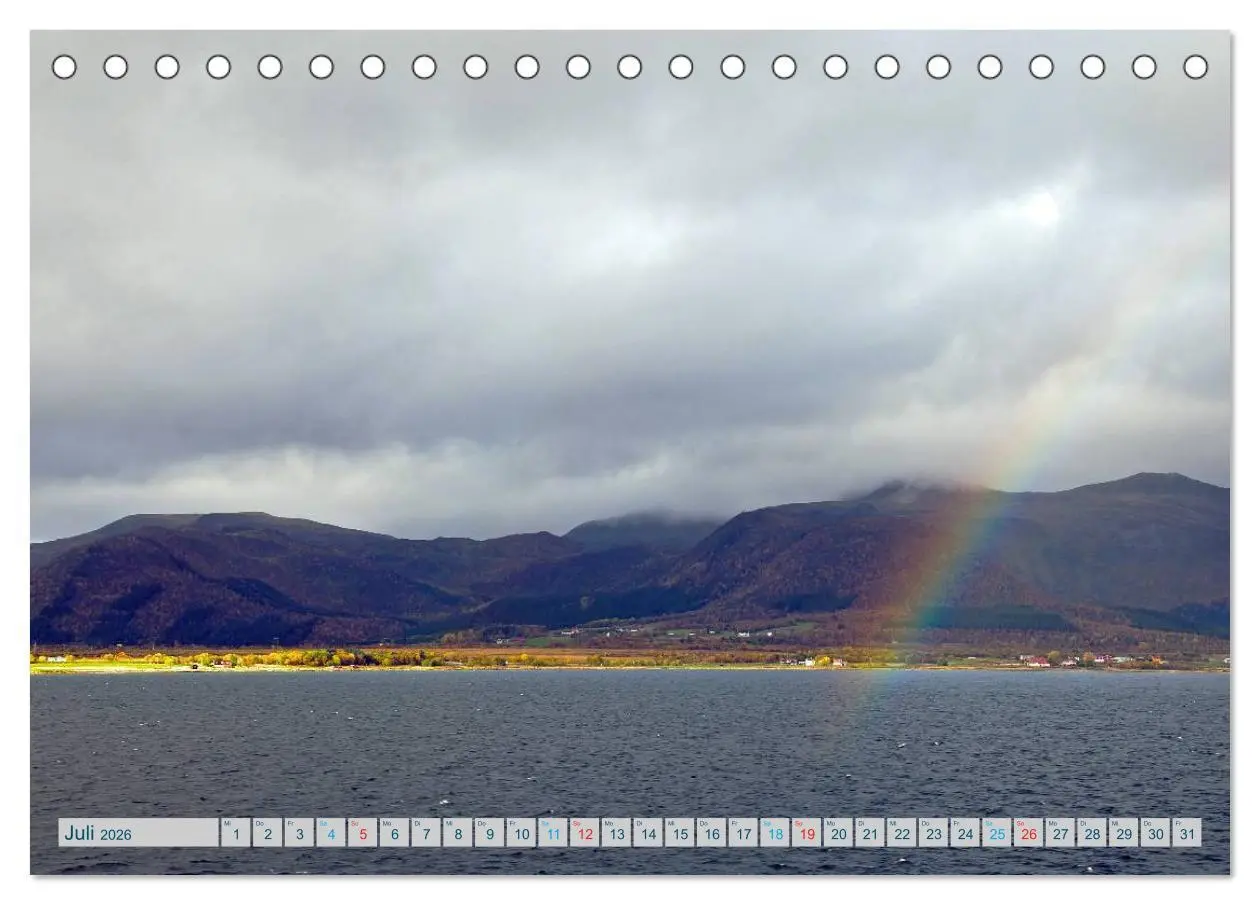Choose day 10 (Fr) in the strip
Image resolution: width=1260 pixels, height=905 pixels.
[x=521, y=832]
